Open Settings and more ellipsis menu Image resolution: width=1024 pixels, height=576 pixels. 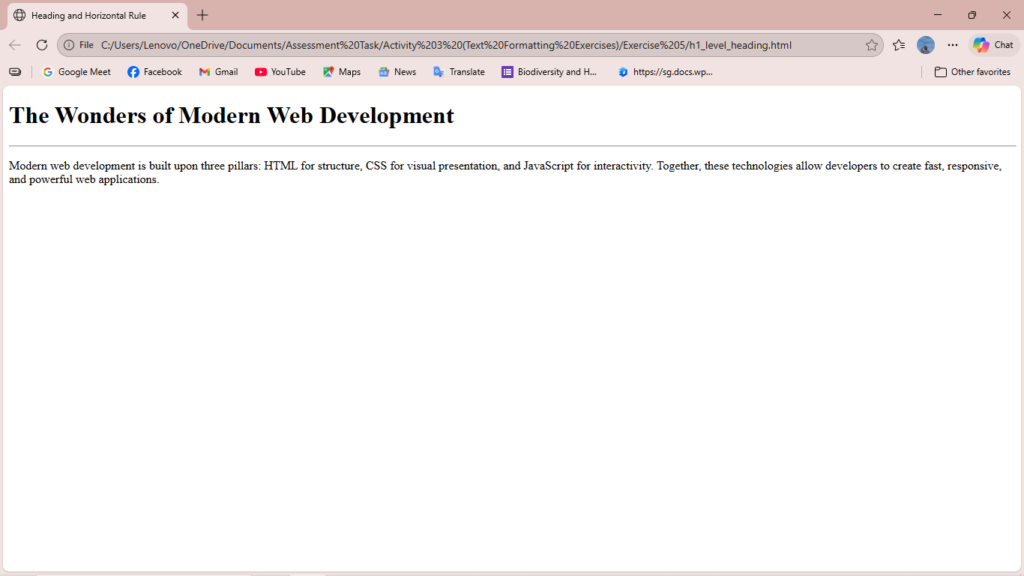tap(952, 45)
